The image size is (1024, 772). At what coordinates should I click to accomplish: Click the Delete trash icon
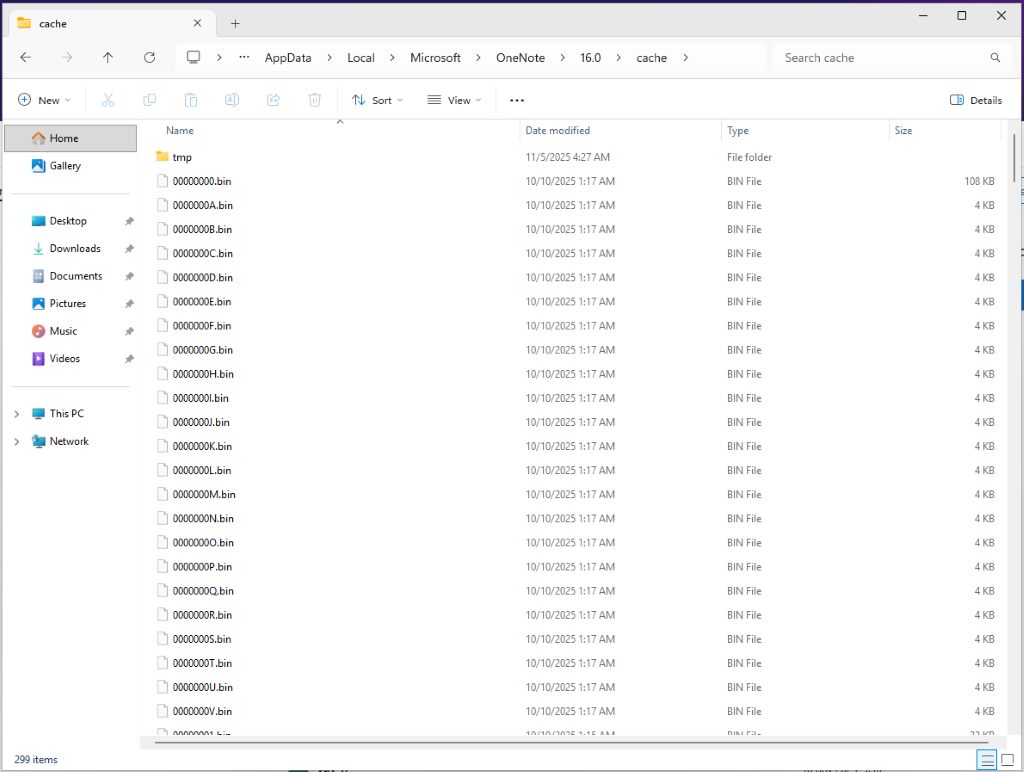click(315, 100)
